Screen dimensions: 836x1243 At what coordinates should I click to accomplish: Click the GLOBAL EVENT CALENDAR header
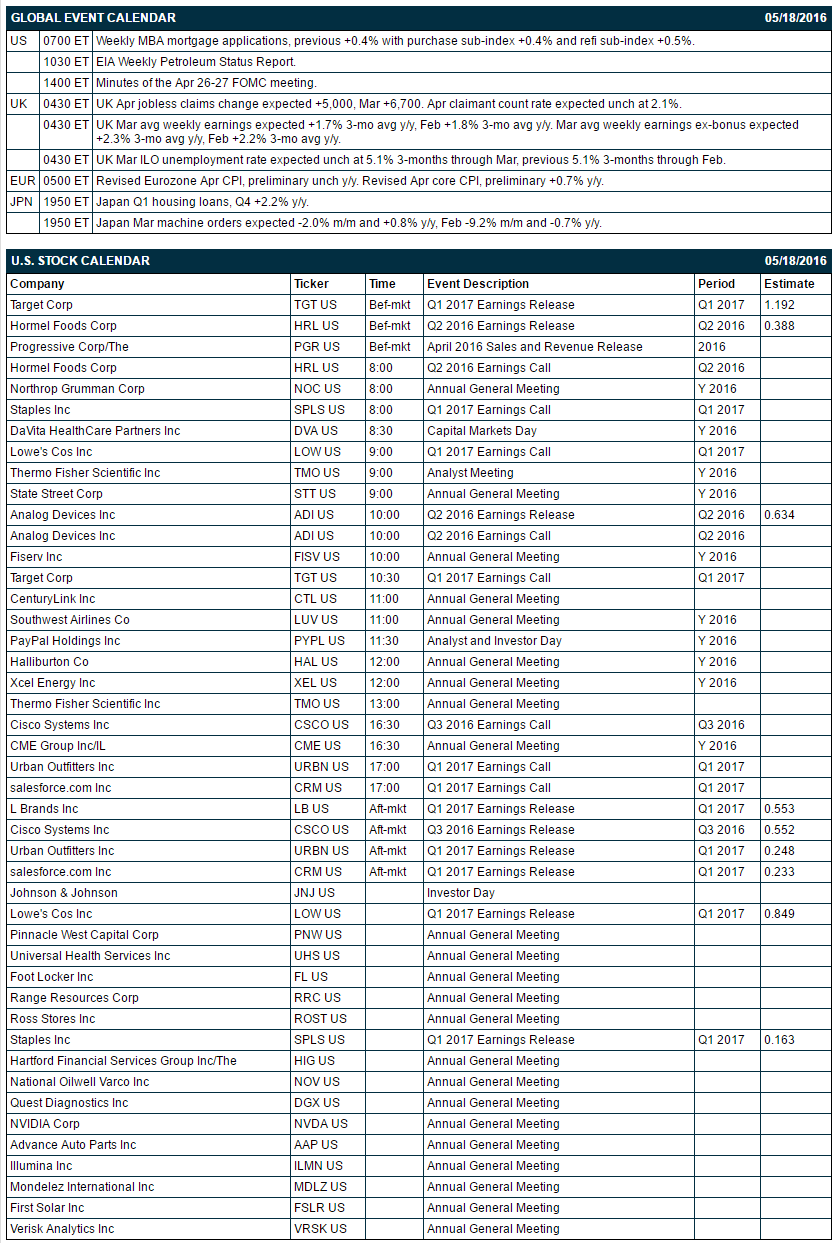click(x=93, y=18)
